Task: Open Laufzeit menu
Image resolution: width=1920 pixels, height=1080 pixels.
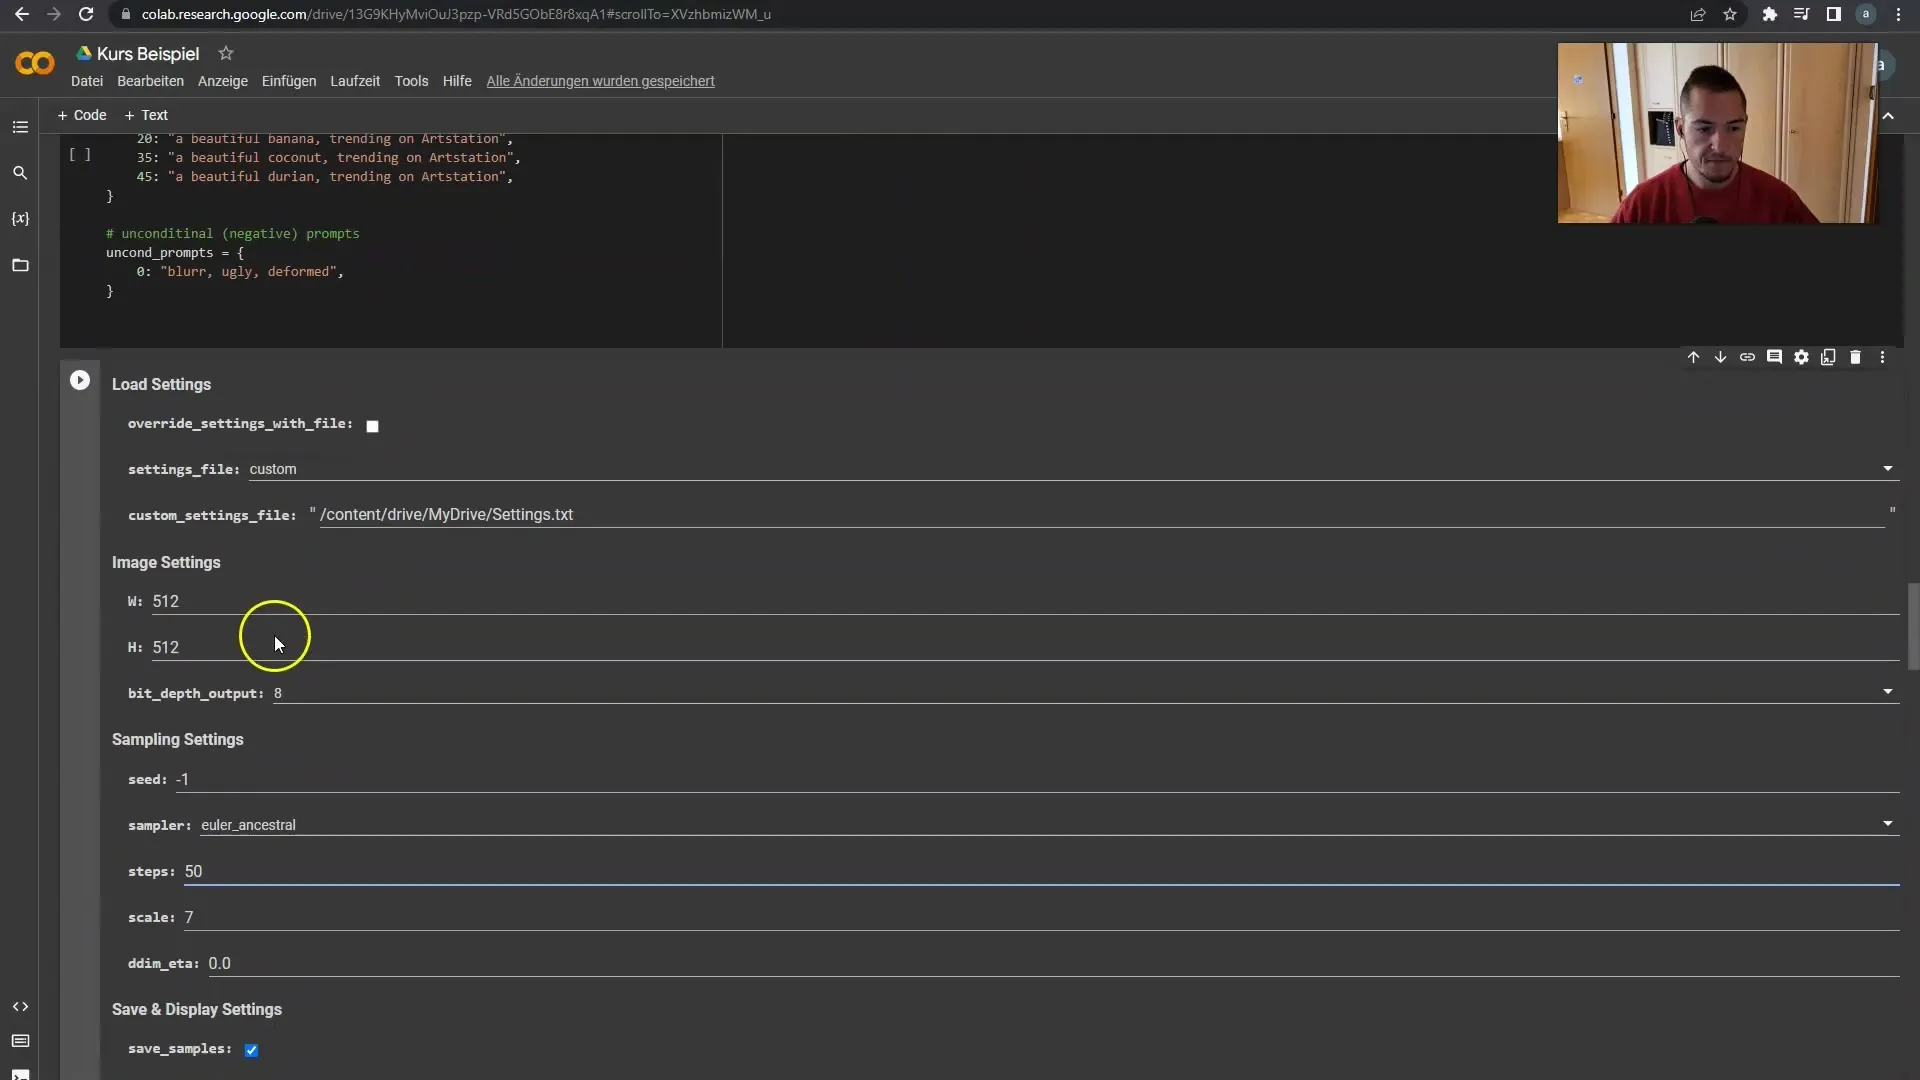Action: click(355, 81)
